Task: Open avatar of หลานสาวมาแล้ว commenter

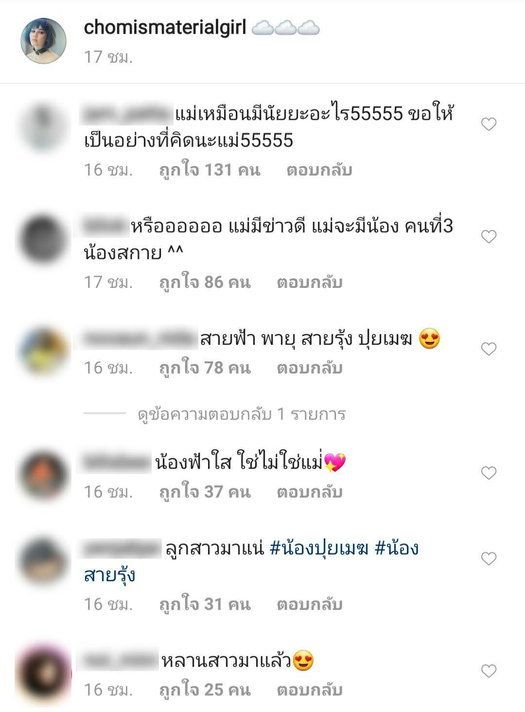Action: 44,673
